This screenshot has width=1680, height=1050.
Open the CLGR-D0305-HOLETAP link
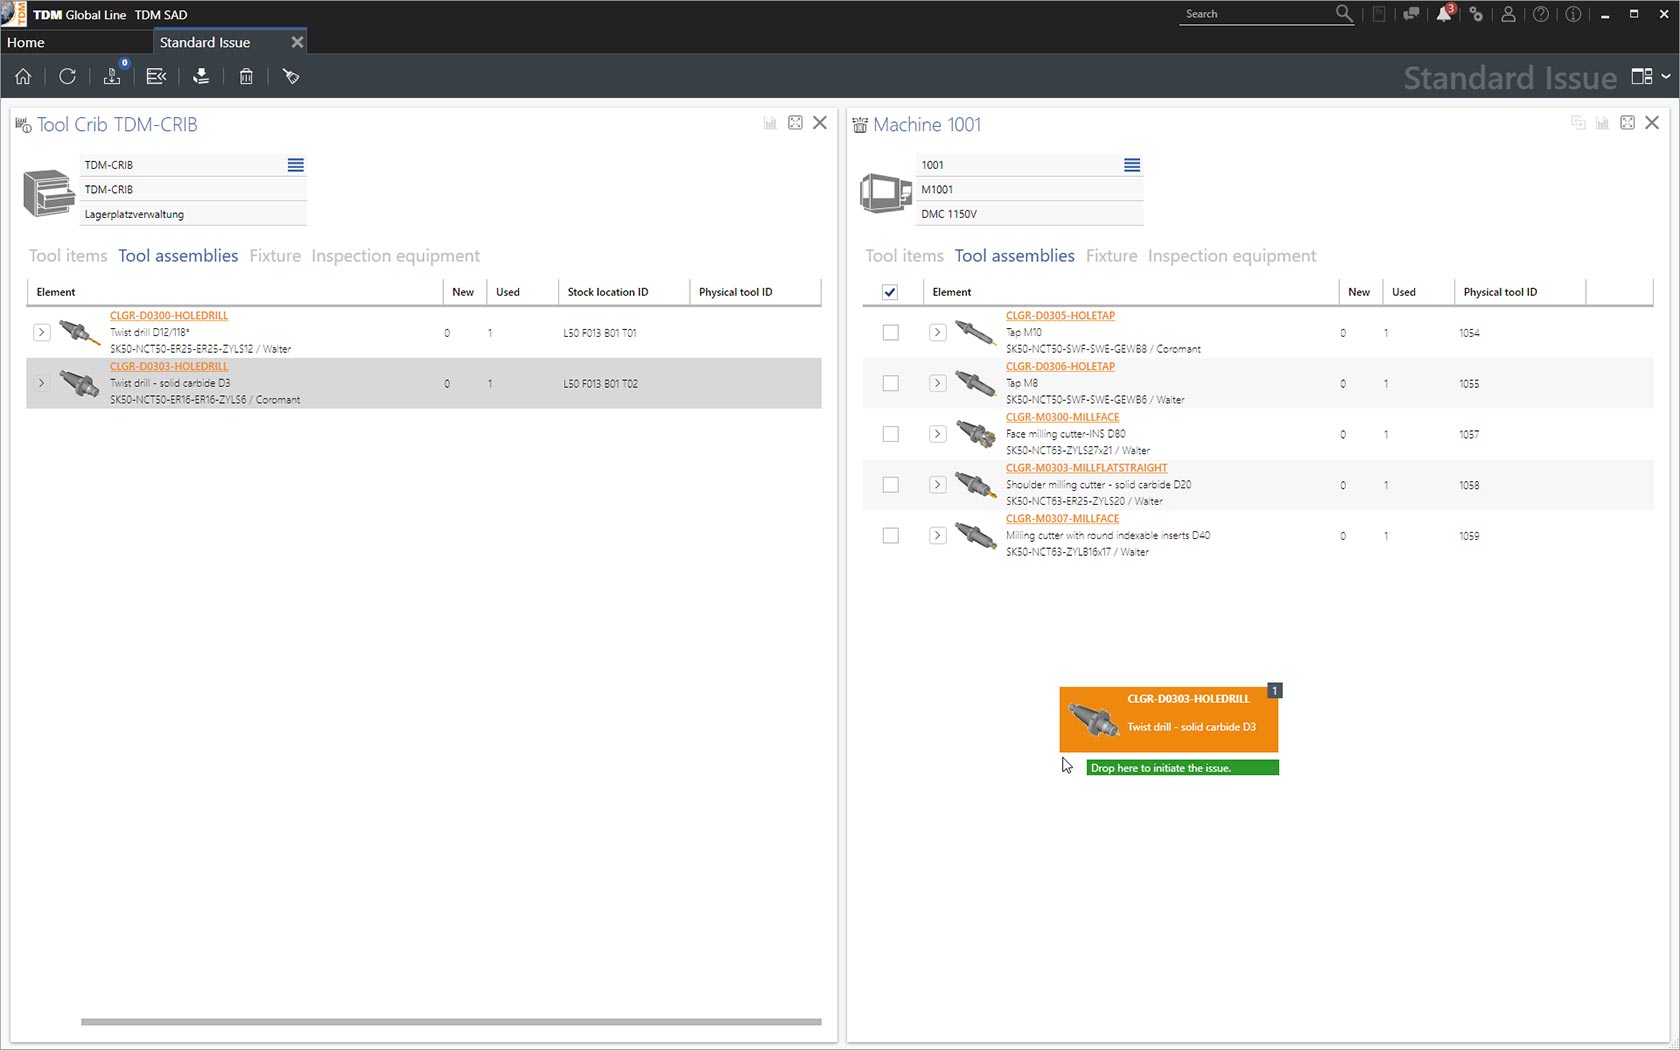click(1060, 315)
